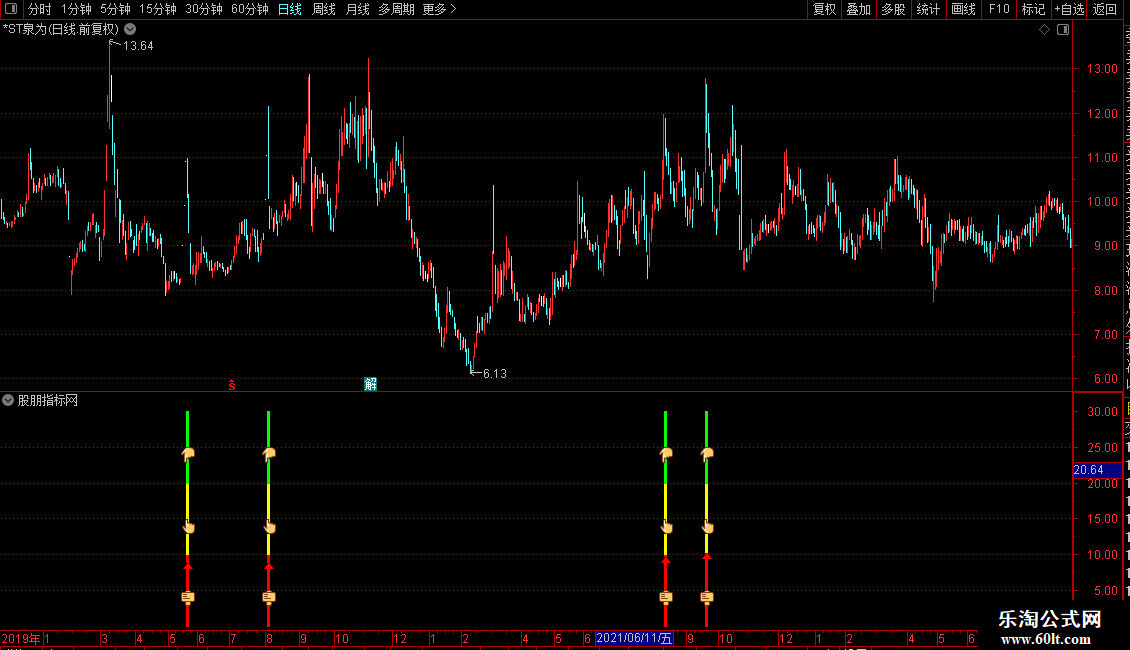Click upper hand icon on August 2019 signal
The height and width of the screenshot is (650, 1130).
(269, 453)
